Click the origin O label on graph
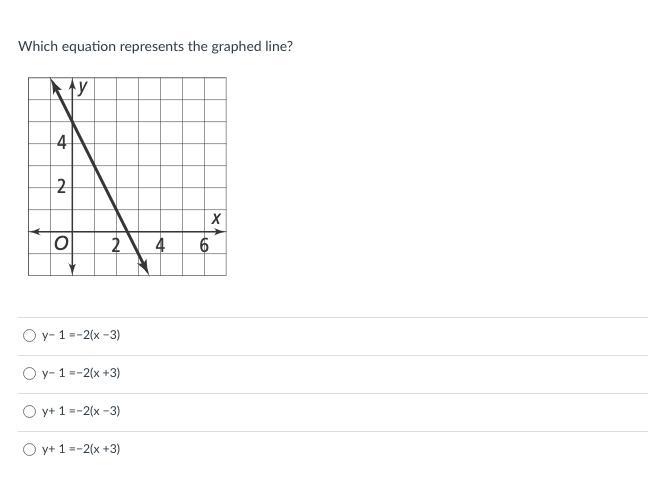The width and height of the screenshot is (660, 487). 61,245
